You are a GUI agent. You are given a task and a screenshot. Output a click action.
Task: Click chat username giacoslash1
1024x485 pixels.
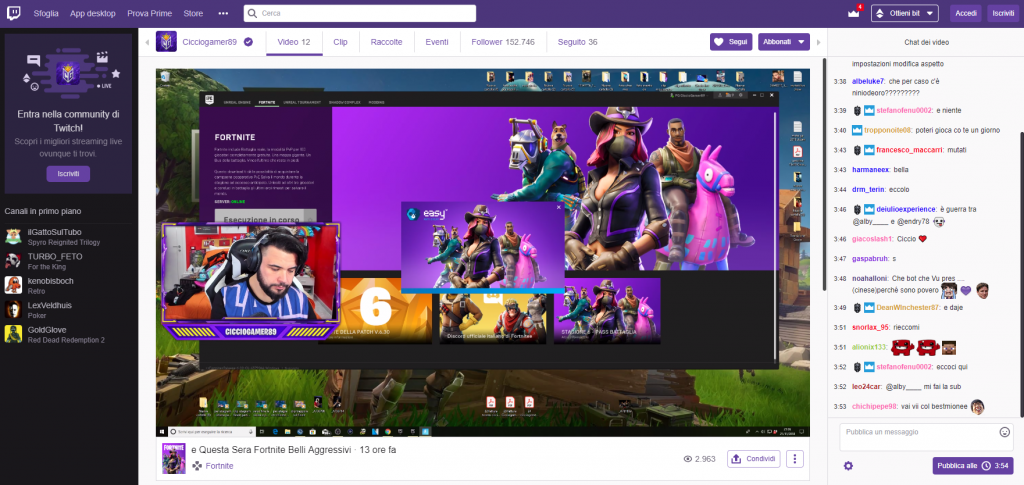click(x=873, y=239)
